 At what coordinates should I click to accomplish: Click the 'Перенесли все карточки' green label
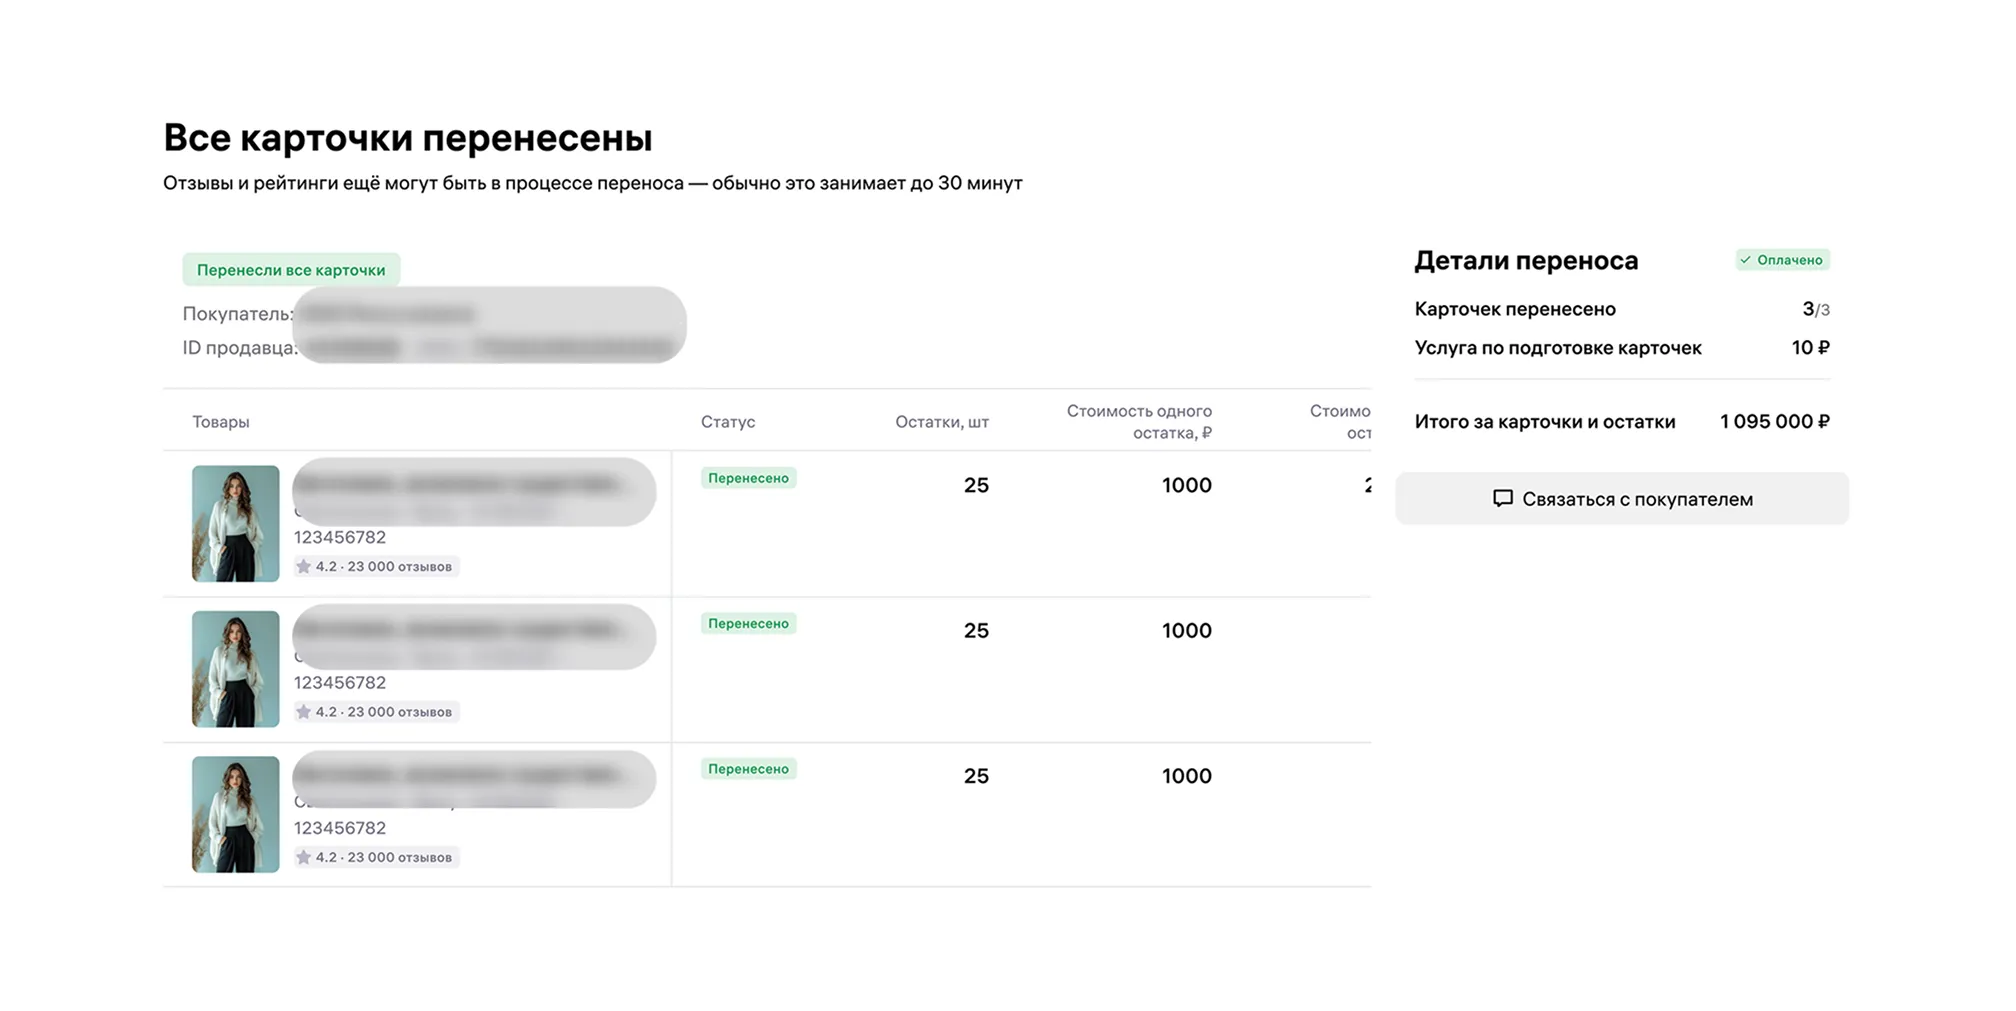[x=291, y=270]
